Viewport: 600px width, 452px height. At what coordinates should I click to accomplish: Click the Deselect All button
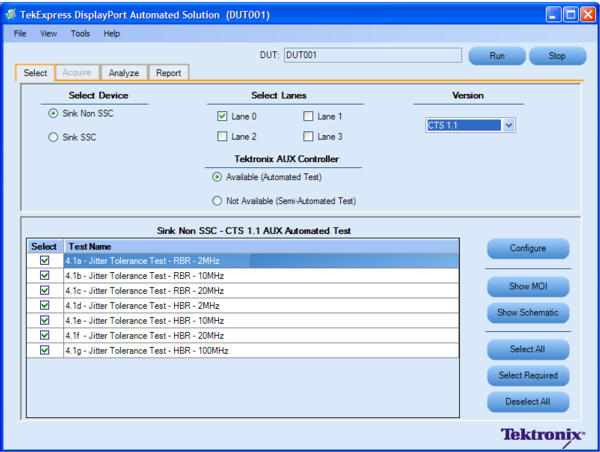[528, 402]
